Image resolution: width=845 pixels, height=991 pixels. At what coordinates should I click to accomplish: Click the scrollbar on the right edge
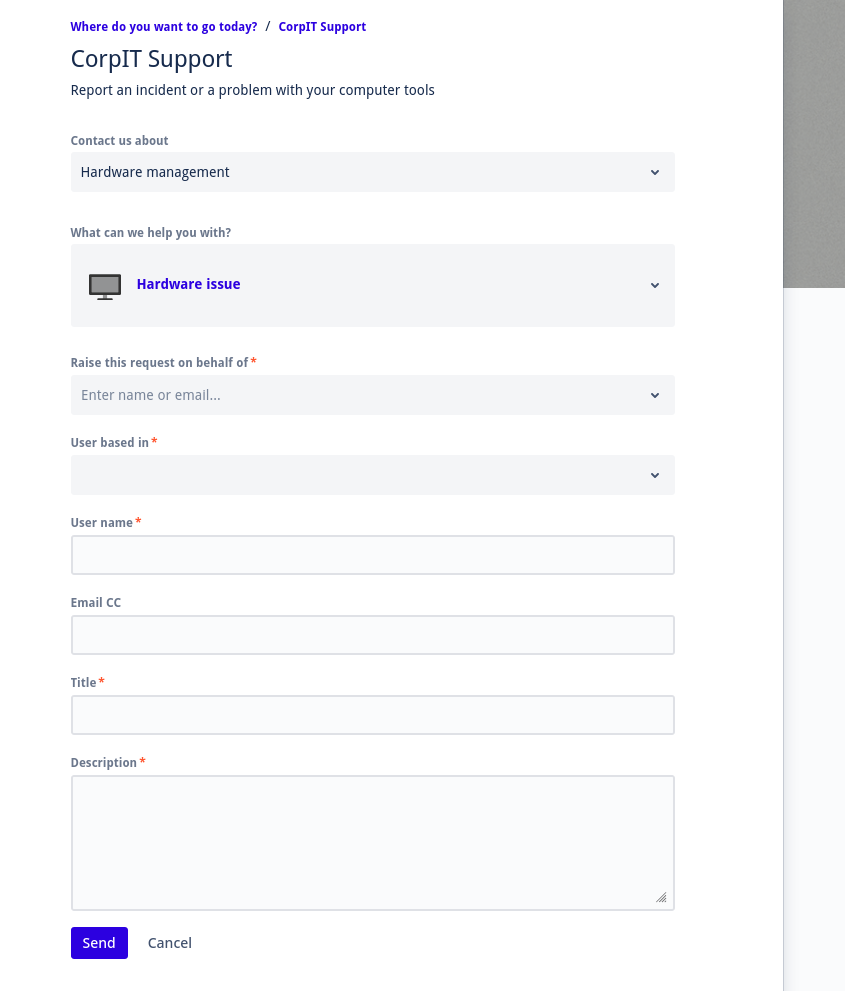(x=813, y=145)
